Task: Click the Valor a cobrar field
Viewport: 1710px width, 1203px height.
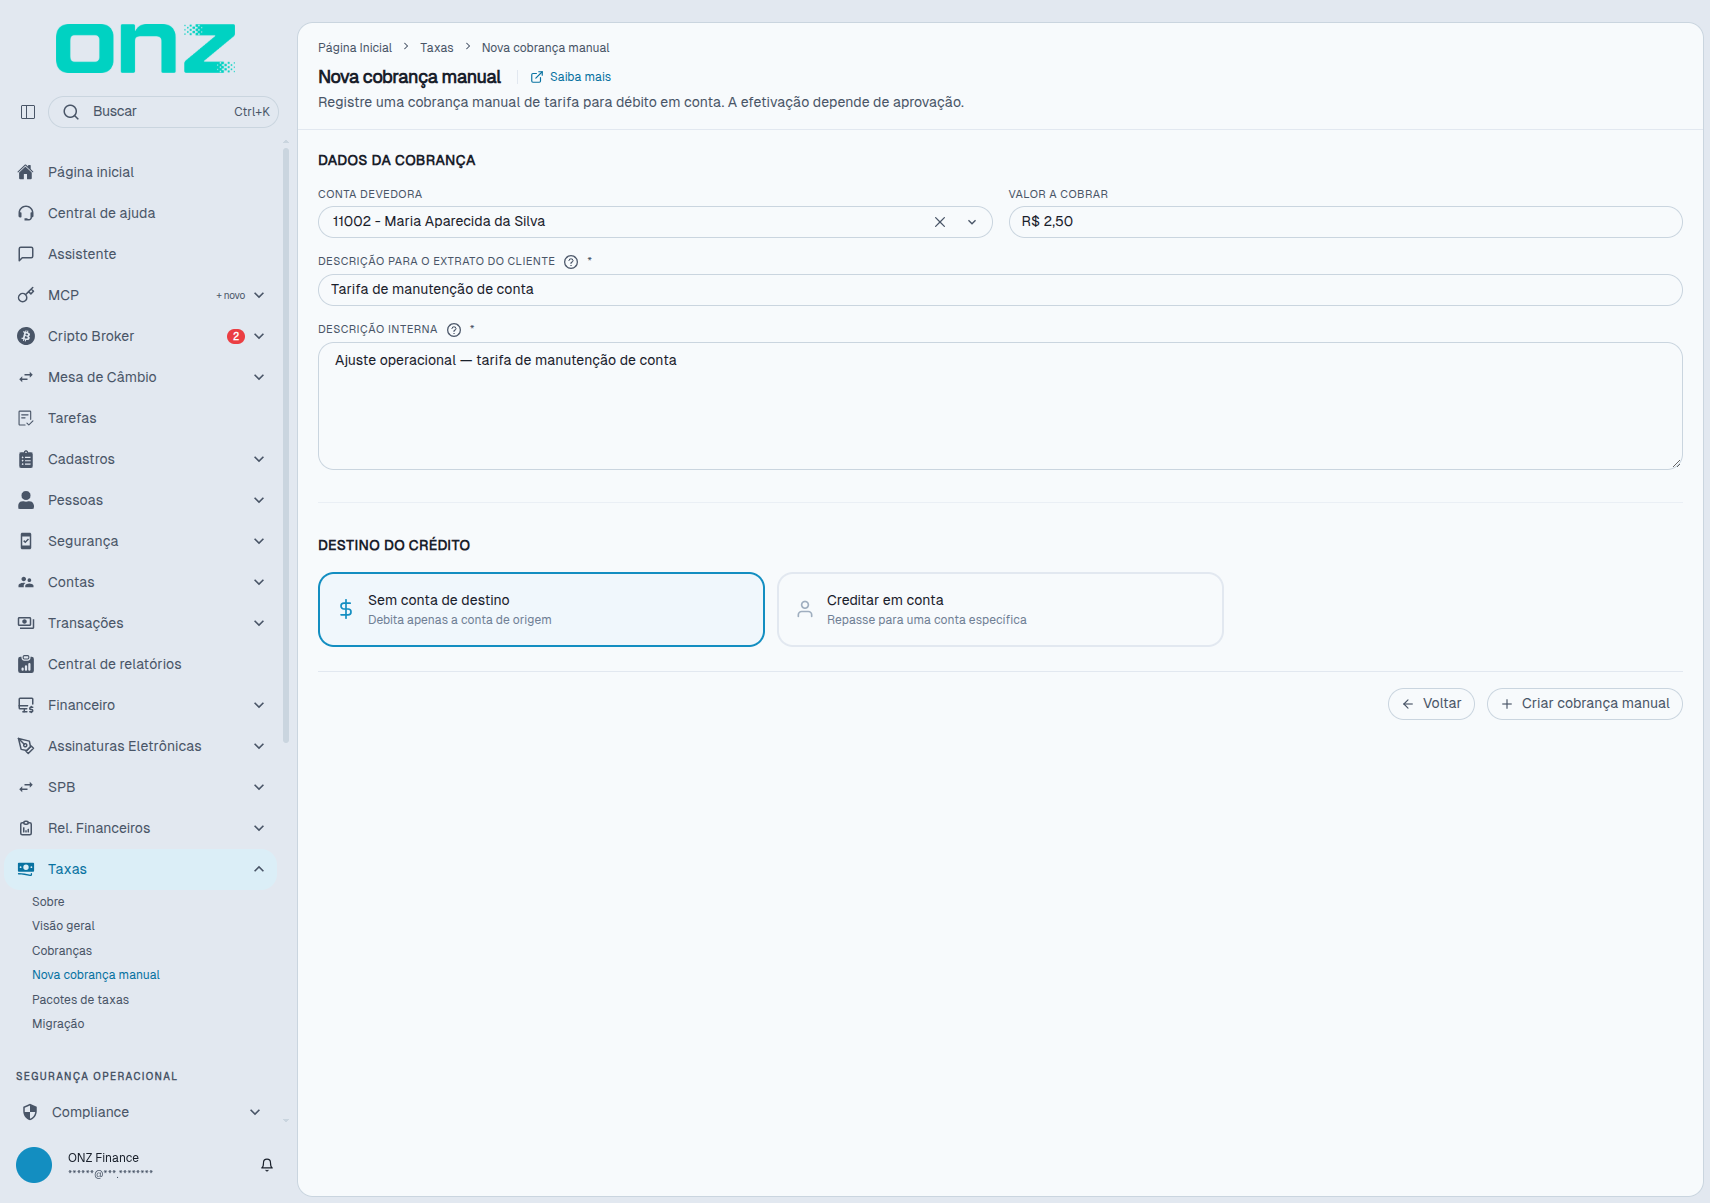Action: (1345, 222)
